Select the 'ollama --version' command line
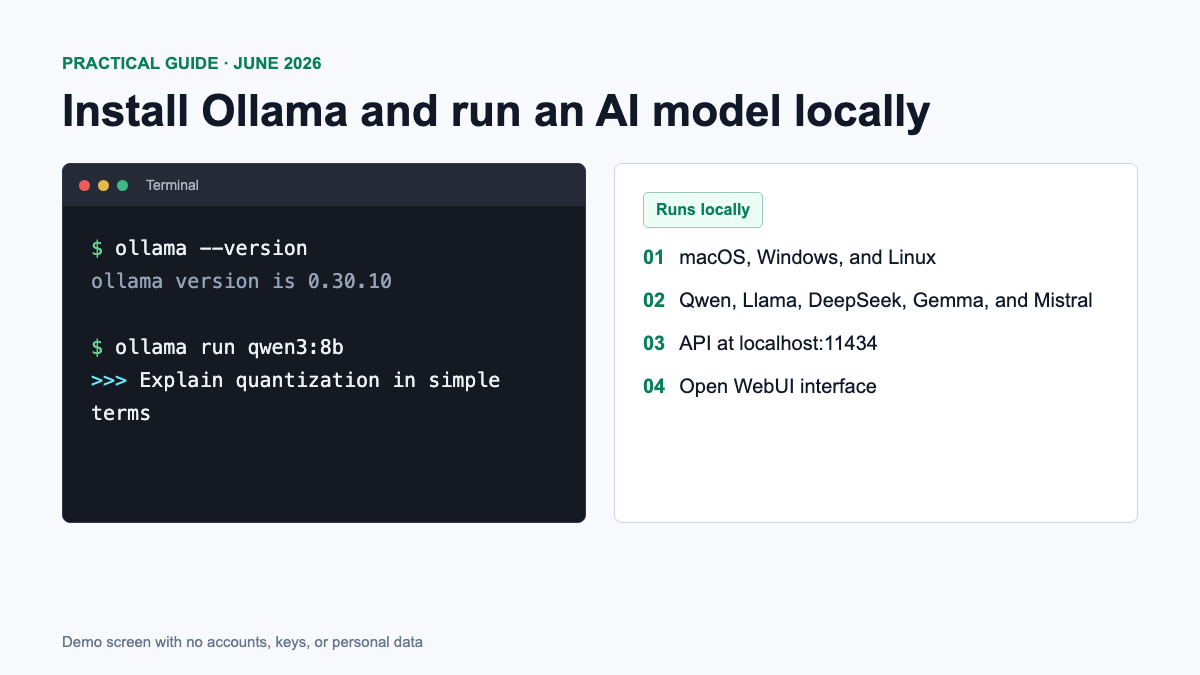 pos(199,248)
